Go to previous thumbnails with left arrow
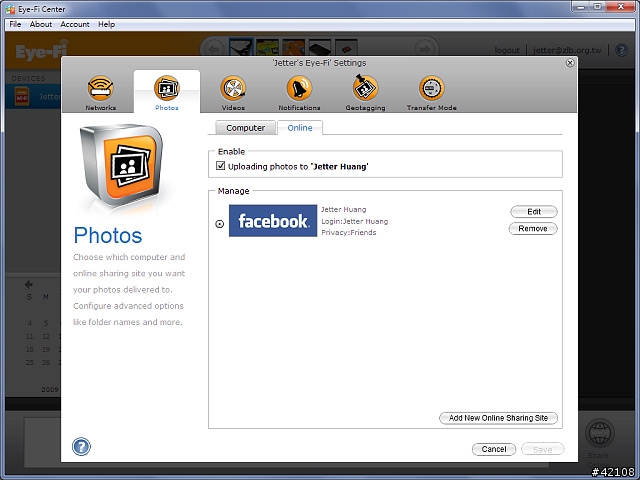The width and height of the screenshot is (640, 480). (x=213, y=49)
